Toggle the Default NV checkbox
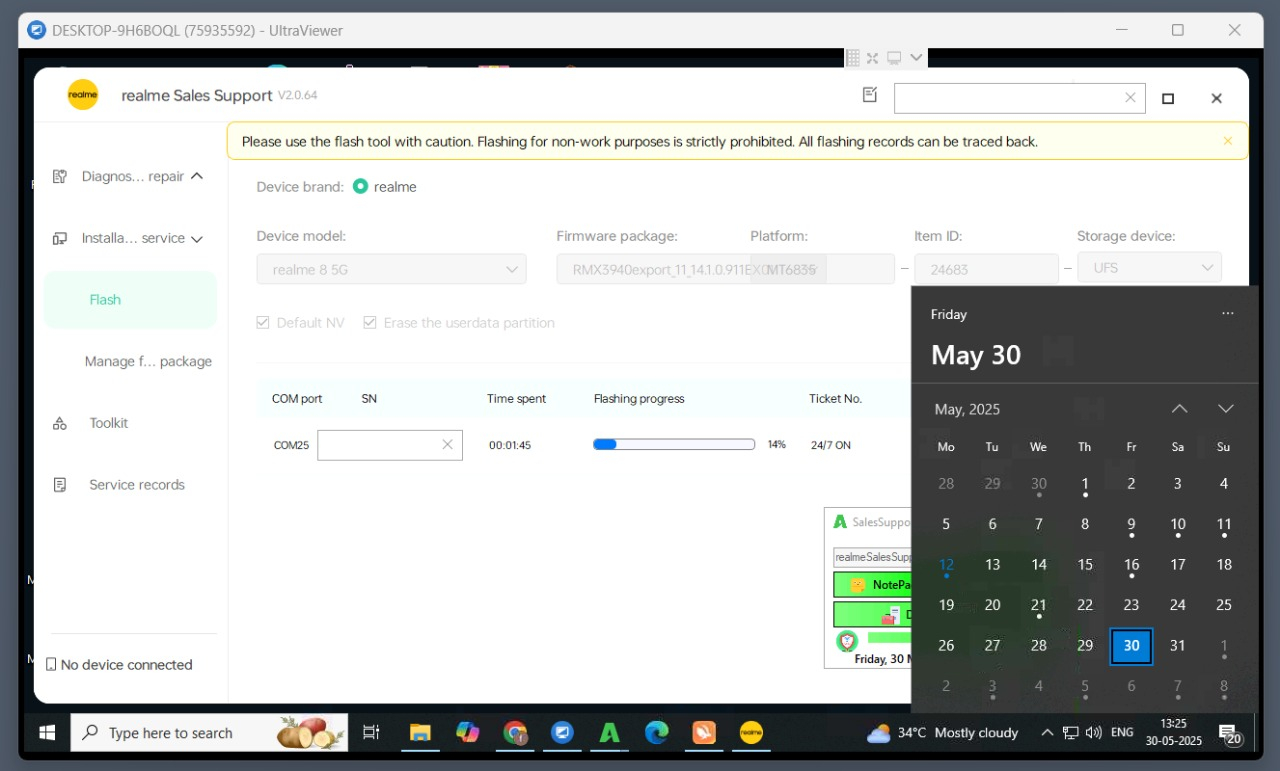Image resolution: width=1280 pixels, height=771 pixels. 263,323
